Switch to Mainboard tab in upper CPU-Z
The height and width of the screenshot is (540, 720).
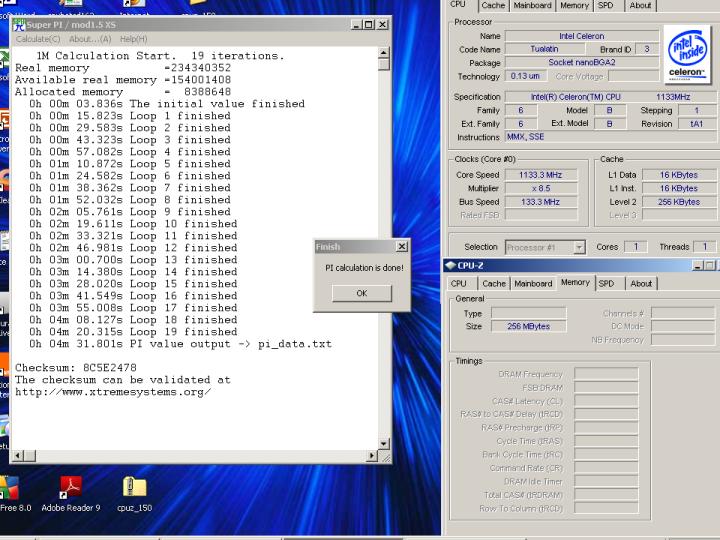(x=532, y=5)
